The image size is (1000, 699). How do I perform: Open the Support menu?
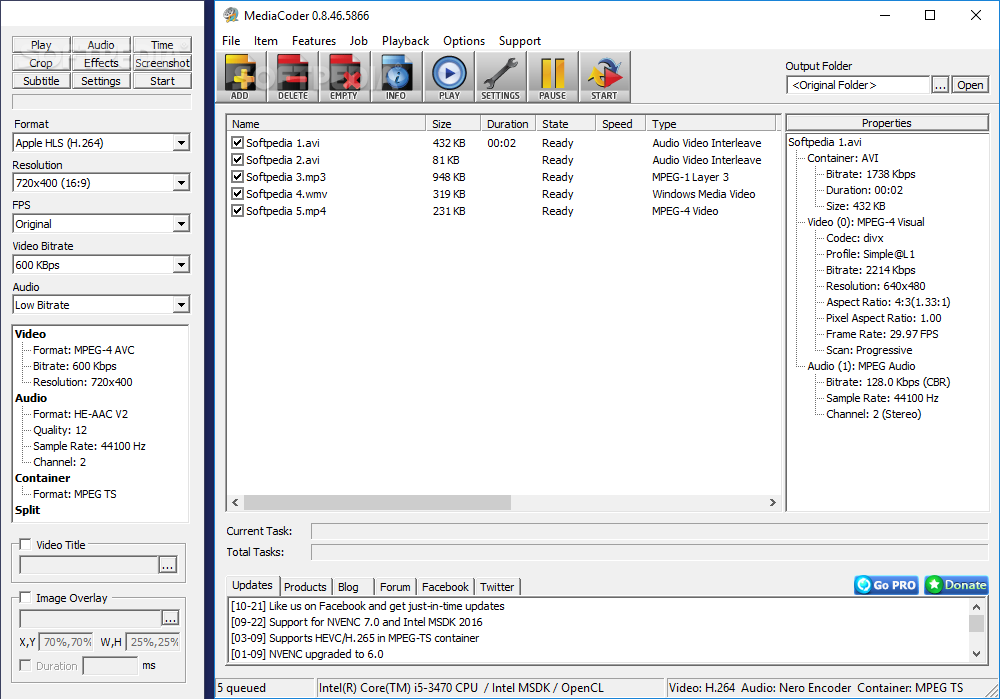pyautogui.click(x=520, y=41)
